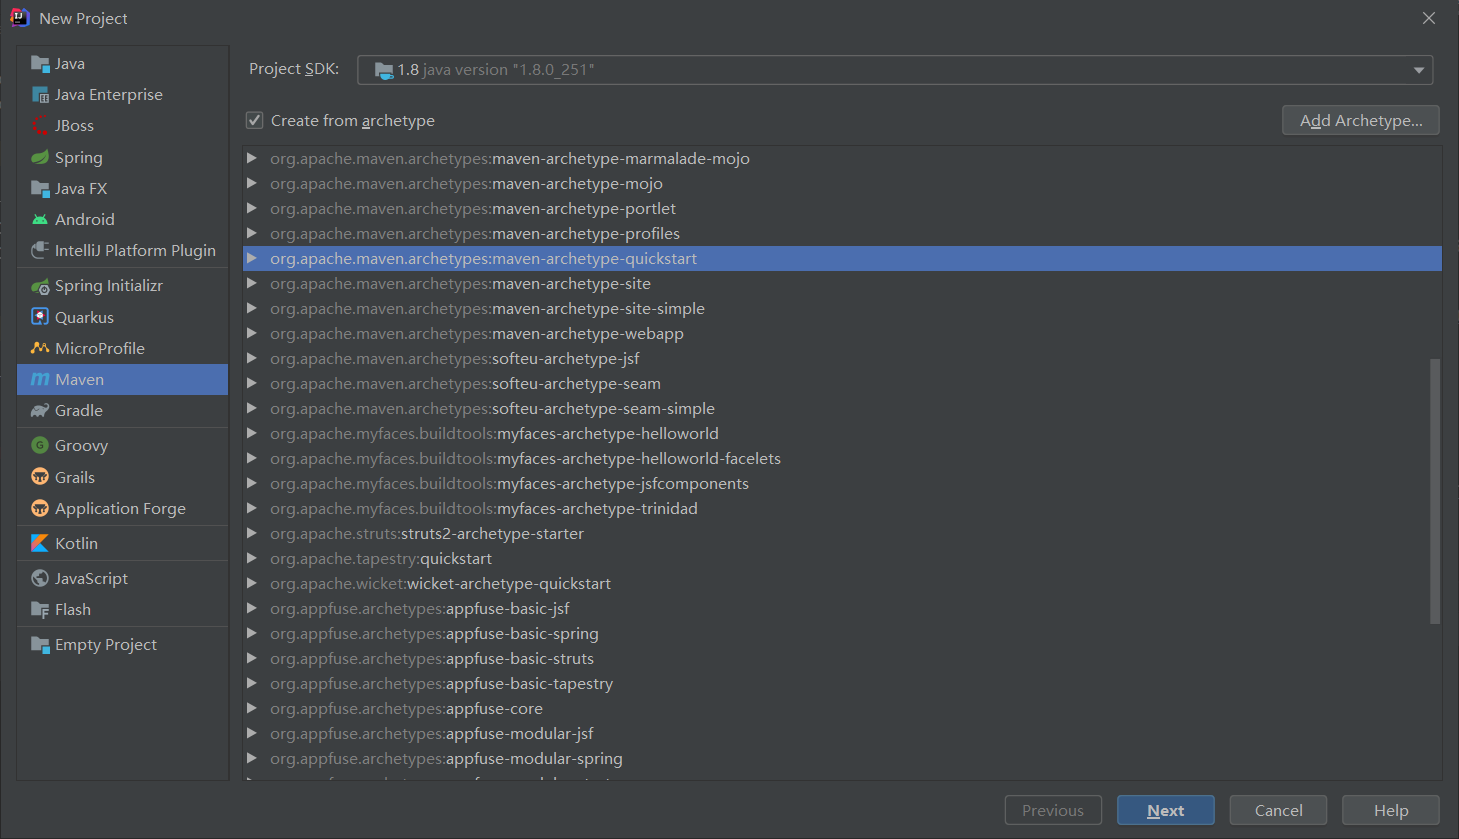This screenshot has width=1459, height=839.
Task: Click the Java project type icon
Action: pos(40,64)
